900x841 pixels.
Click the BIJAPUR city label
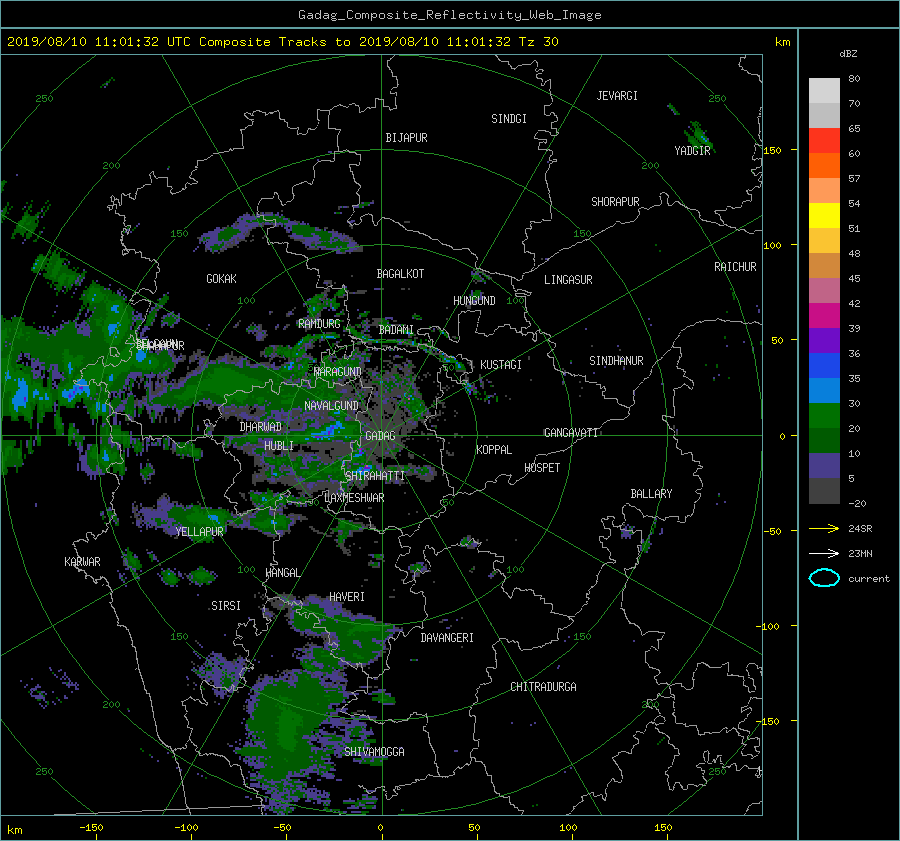[x=406, y=138]
